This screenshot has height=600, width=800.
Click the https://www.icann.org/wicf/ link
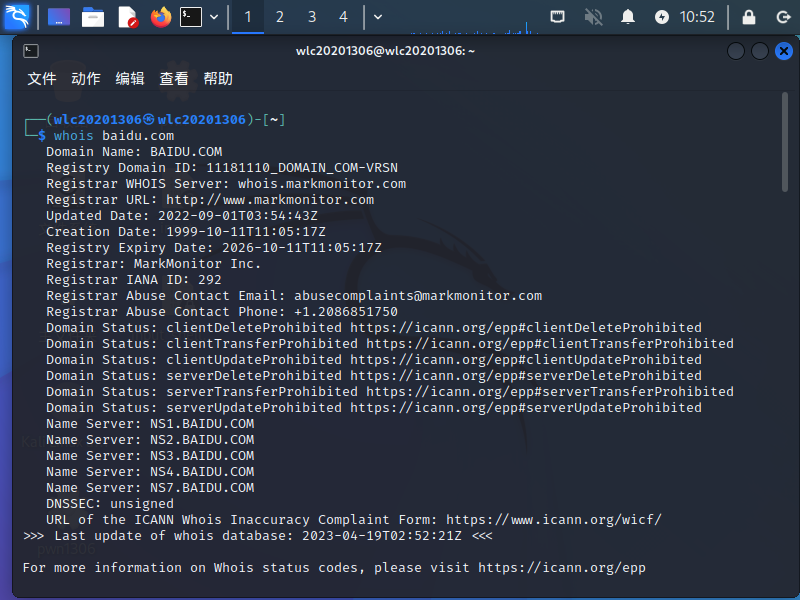tap(554, 519)
